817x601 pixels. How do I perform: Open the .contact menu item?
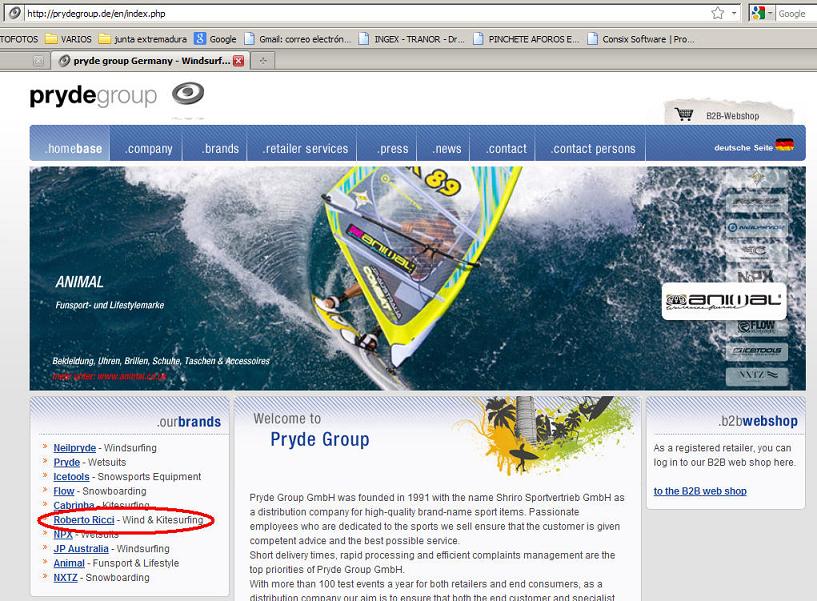pyautogui.click(x=506, y=149)
